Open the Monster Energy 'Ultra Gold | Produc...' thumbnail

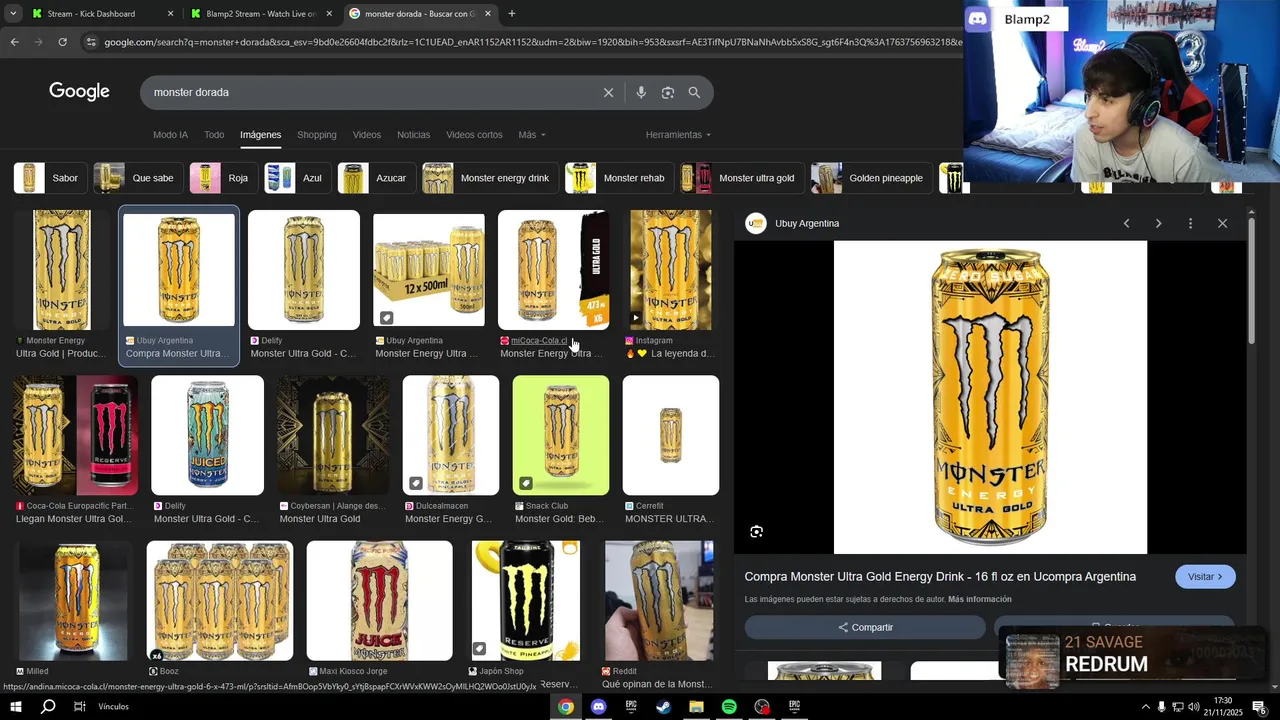click(x=62, y=270)
